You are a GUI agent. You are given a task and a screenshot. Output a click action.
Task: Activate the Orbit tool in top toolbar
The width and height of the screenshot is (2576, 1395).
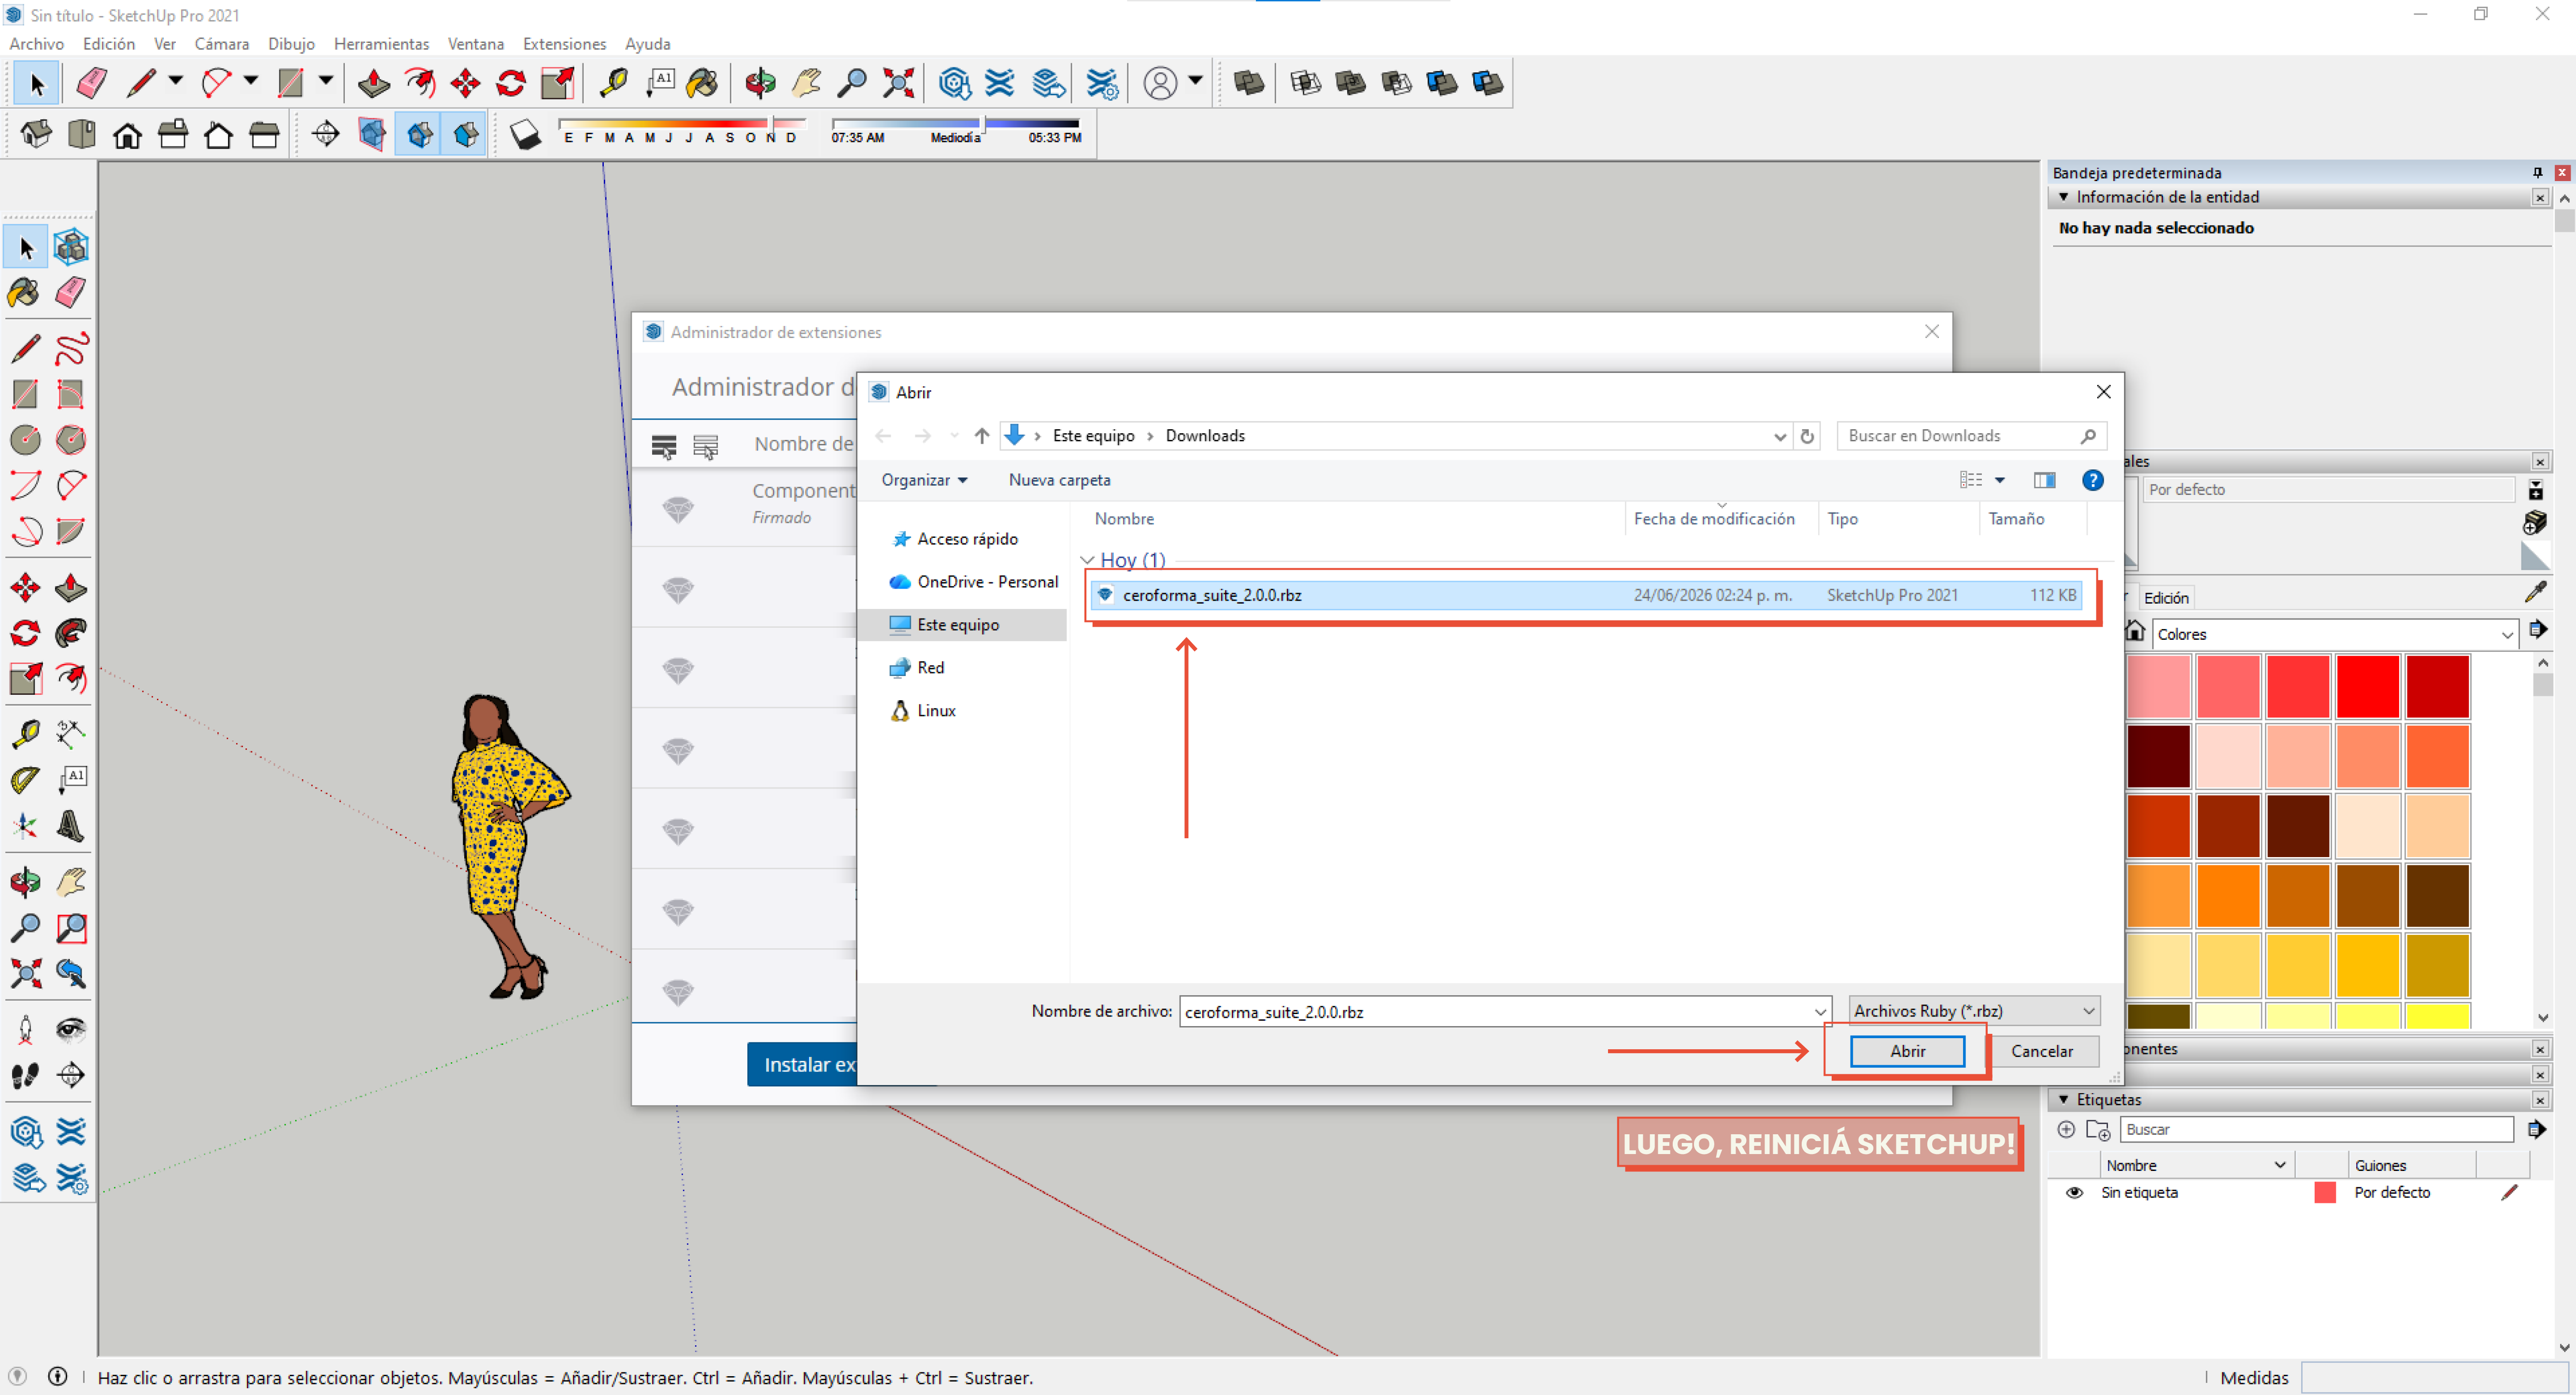(760, 83)
